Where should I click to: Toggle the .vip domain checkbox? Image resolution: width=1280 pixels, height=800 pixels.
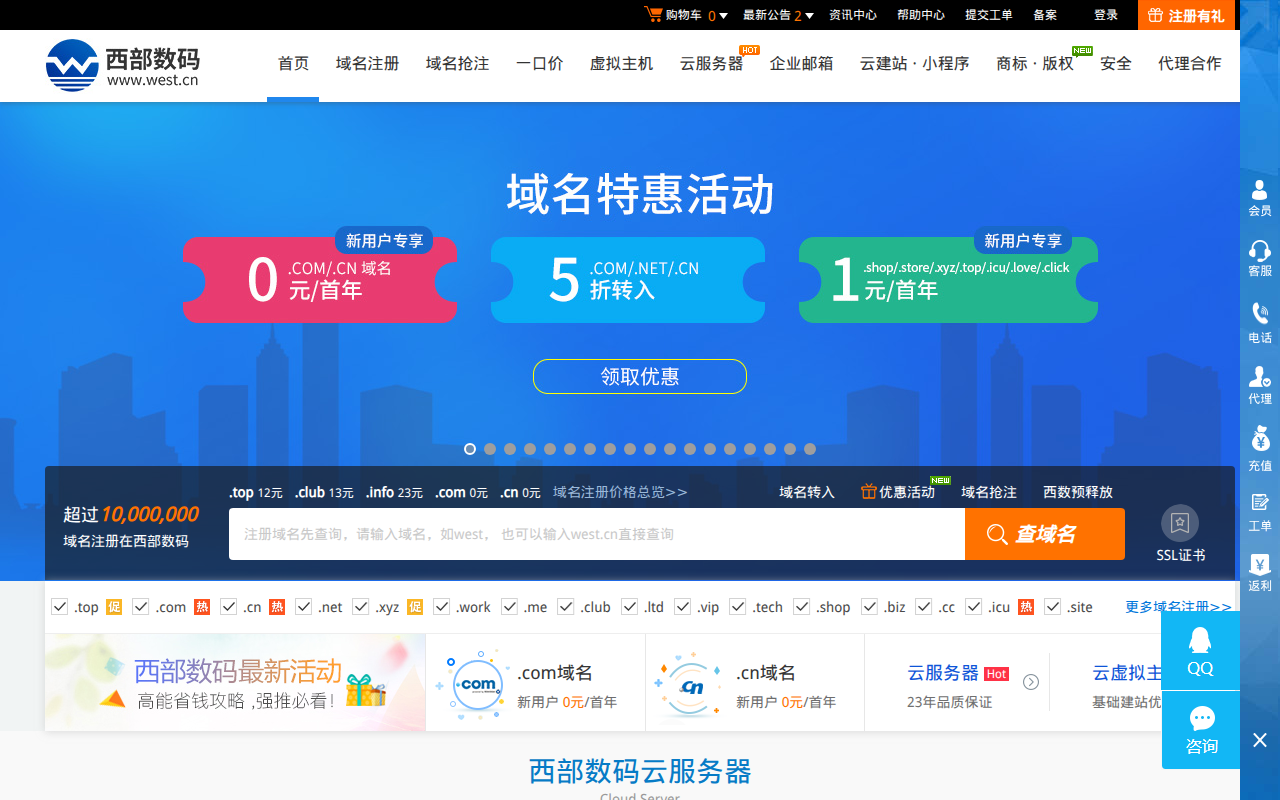point(682,606)
